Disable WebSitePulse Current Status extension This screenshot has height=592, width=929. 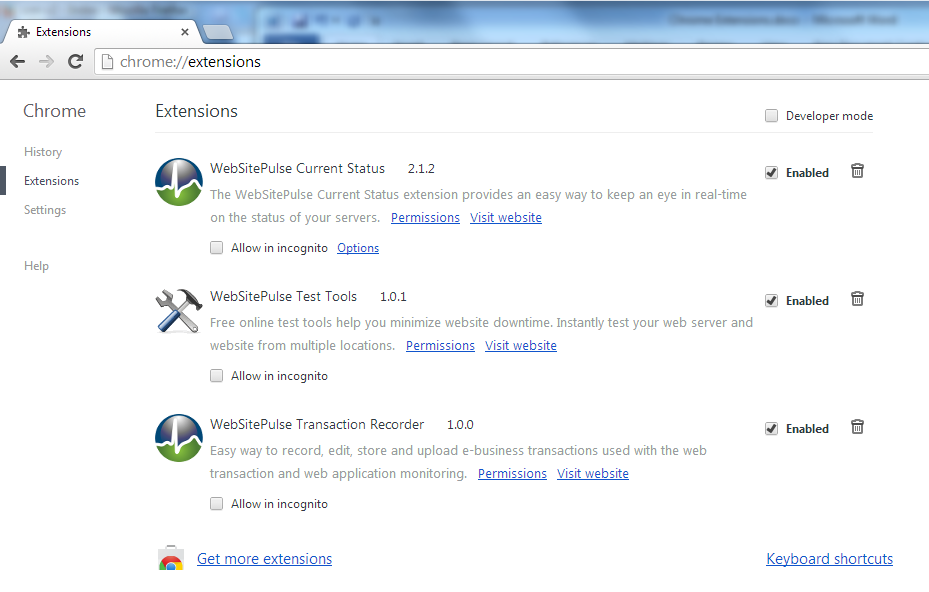pyautogui.click(x=771, y=172)
